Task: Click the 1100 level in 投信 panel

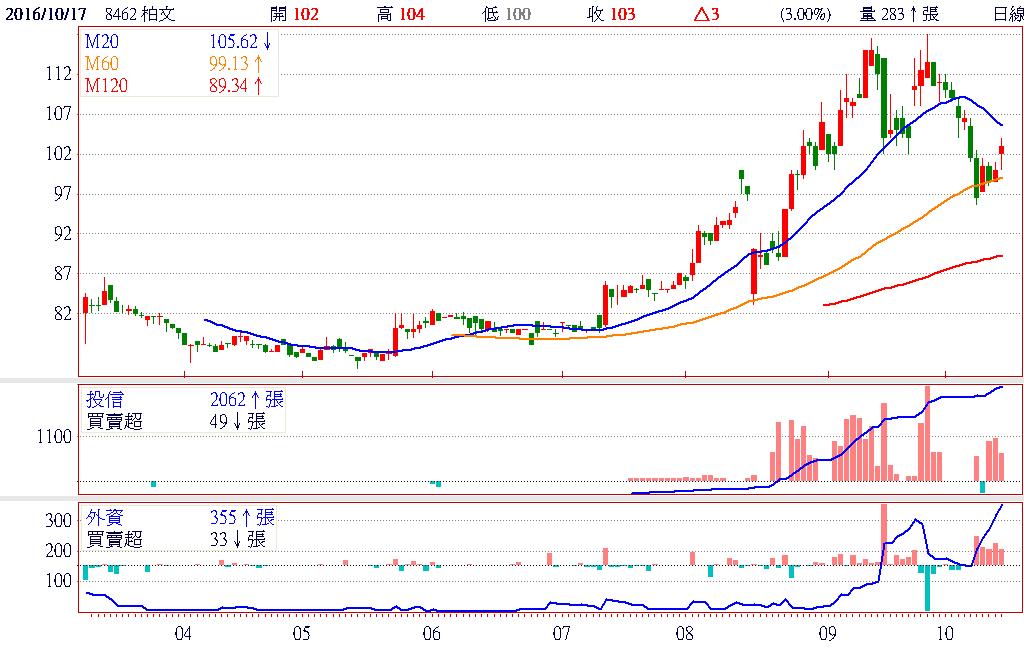Action: click(55, 437)
